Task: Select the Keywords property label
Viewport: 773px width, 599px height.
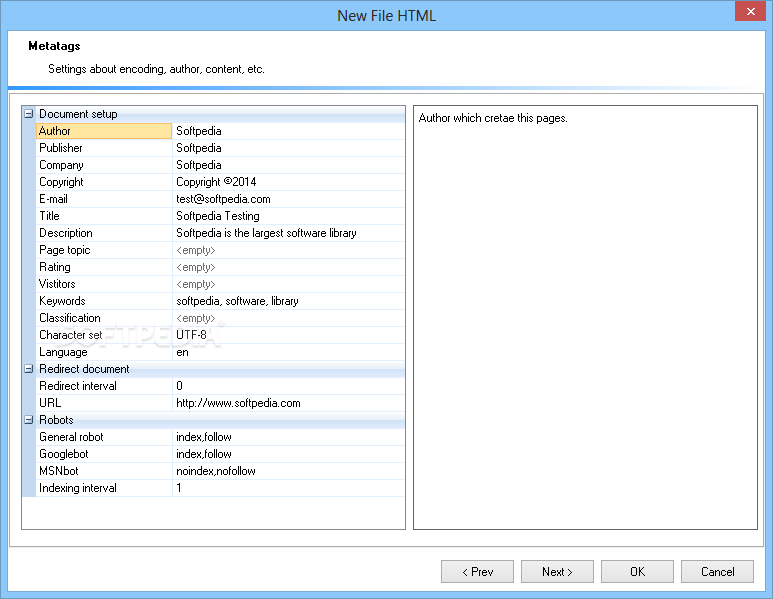Action: pyautogui.click(x=104, y=301)
